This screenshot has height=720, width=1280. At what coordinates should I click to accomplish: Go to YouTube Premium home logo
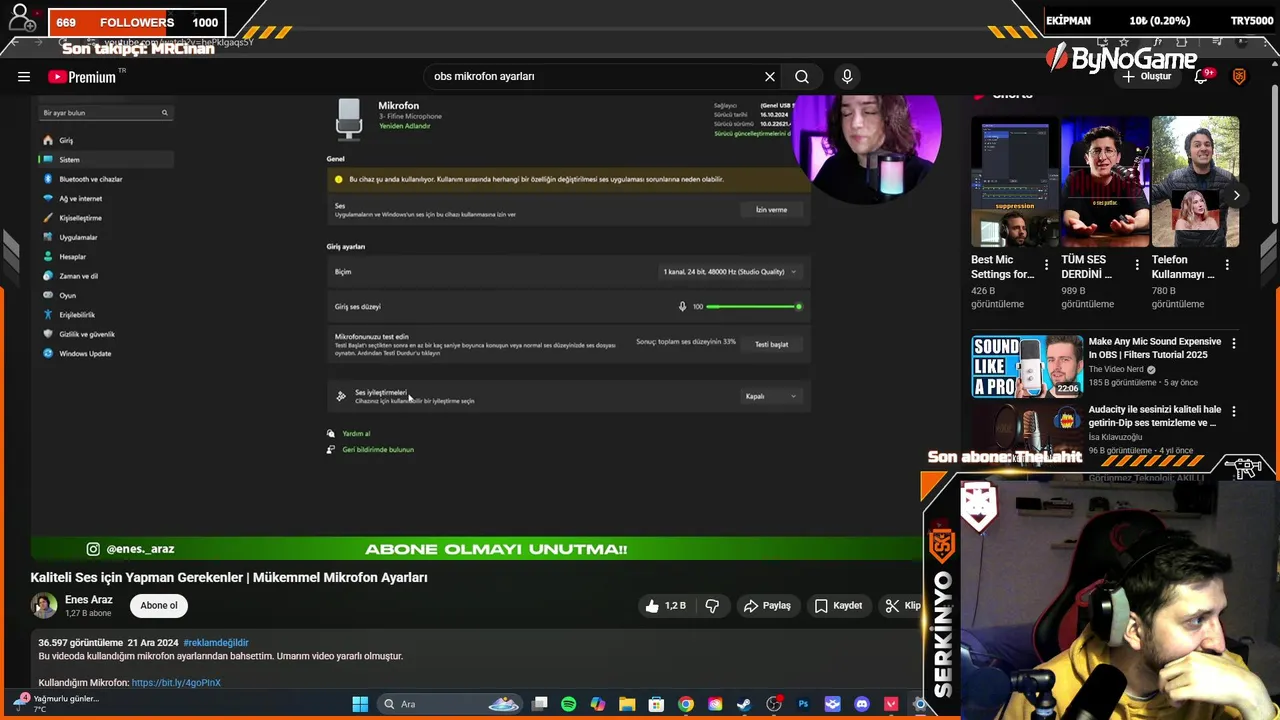pos(84,77)
